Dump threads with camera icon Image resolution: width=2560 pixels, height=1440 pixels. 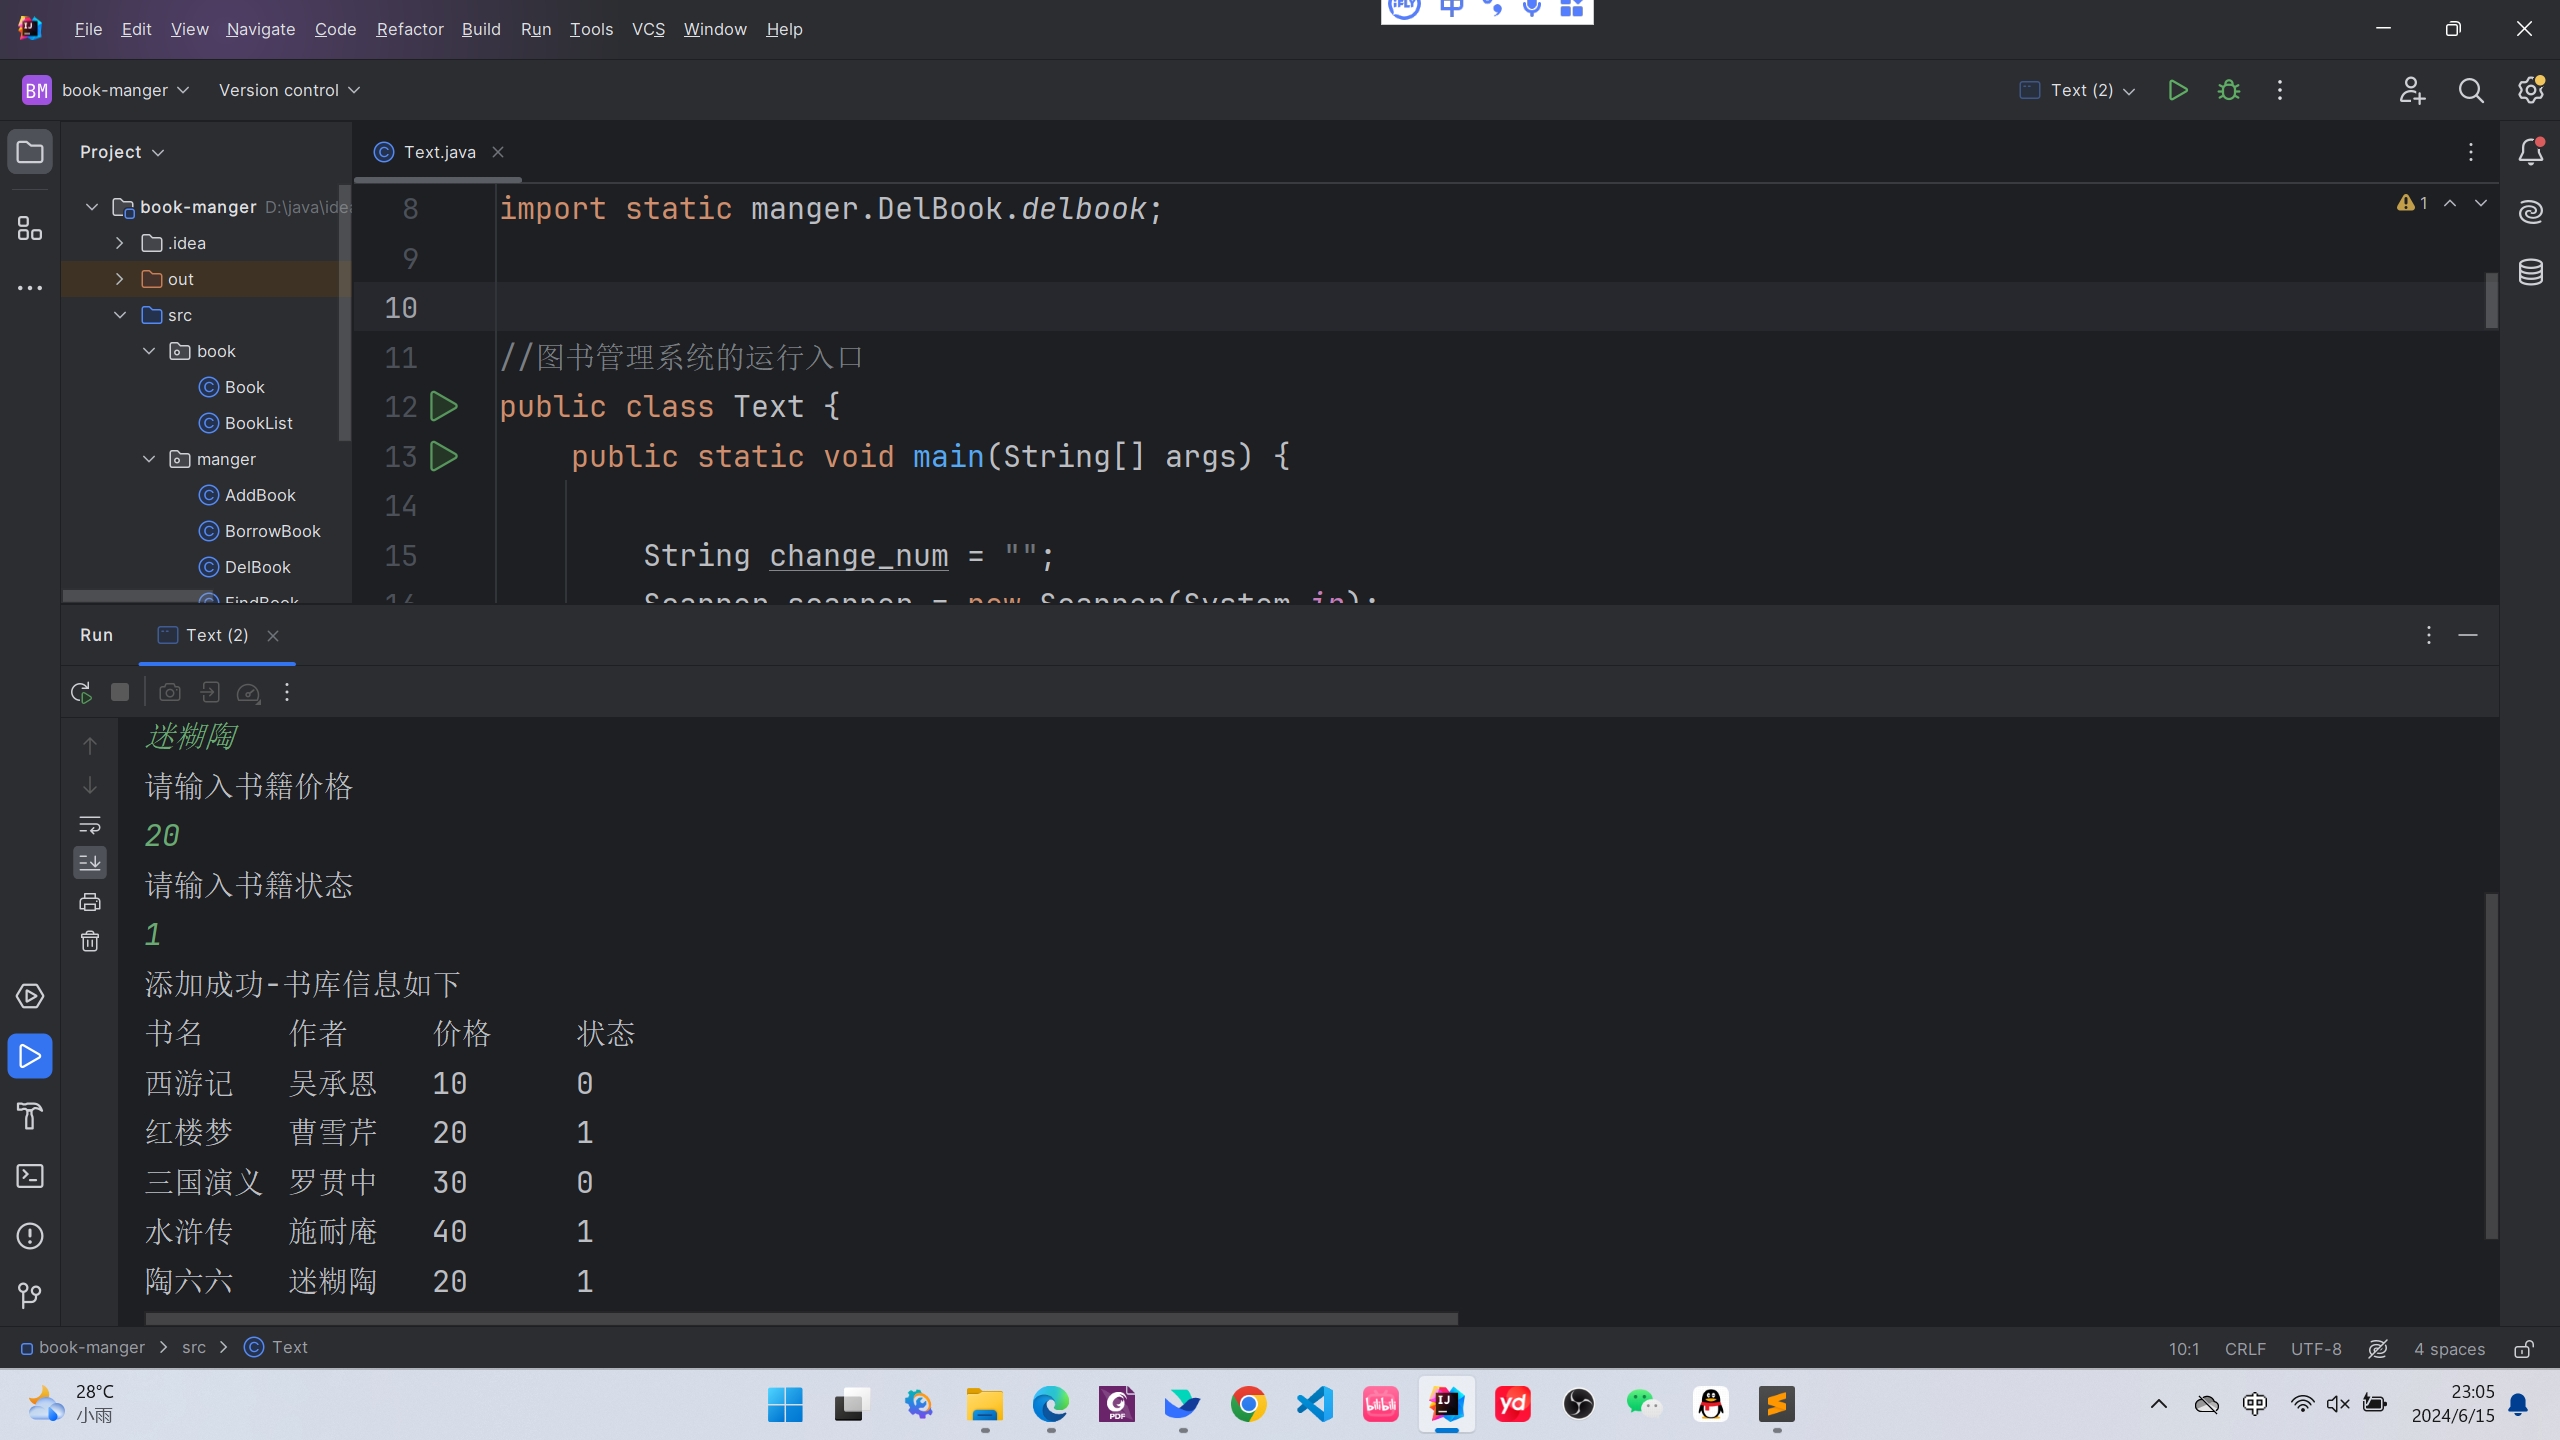pos(170,692)
